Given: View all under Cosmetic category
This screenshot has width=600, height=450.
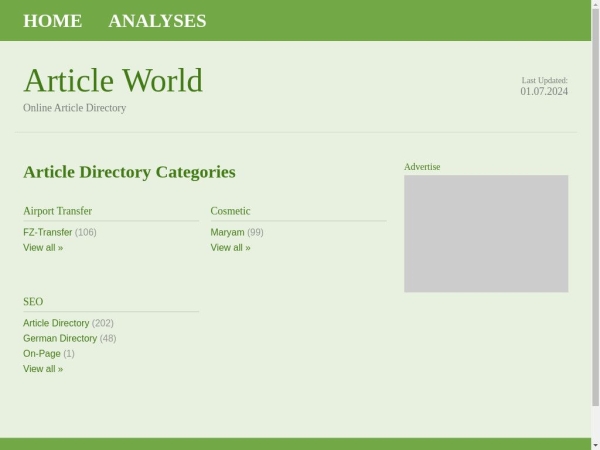Looking at the screenshot, I should click(230, 248).
